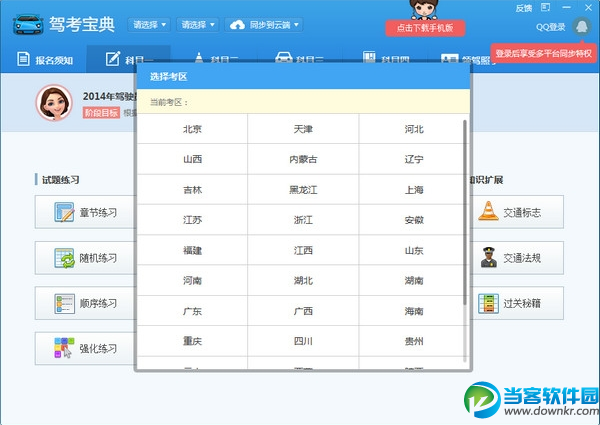The width and height of the screenshot is (600, 425).
Task: Select 河南 exam region
Action: click(x=192, y=280)
